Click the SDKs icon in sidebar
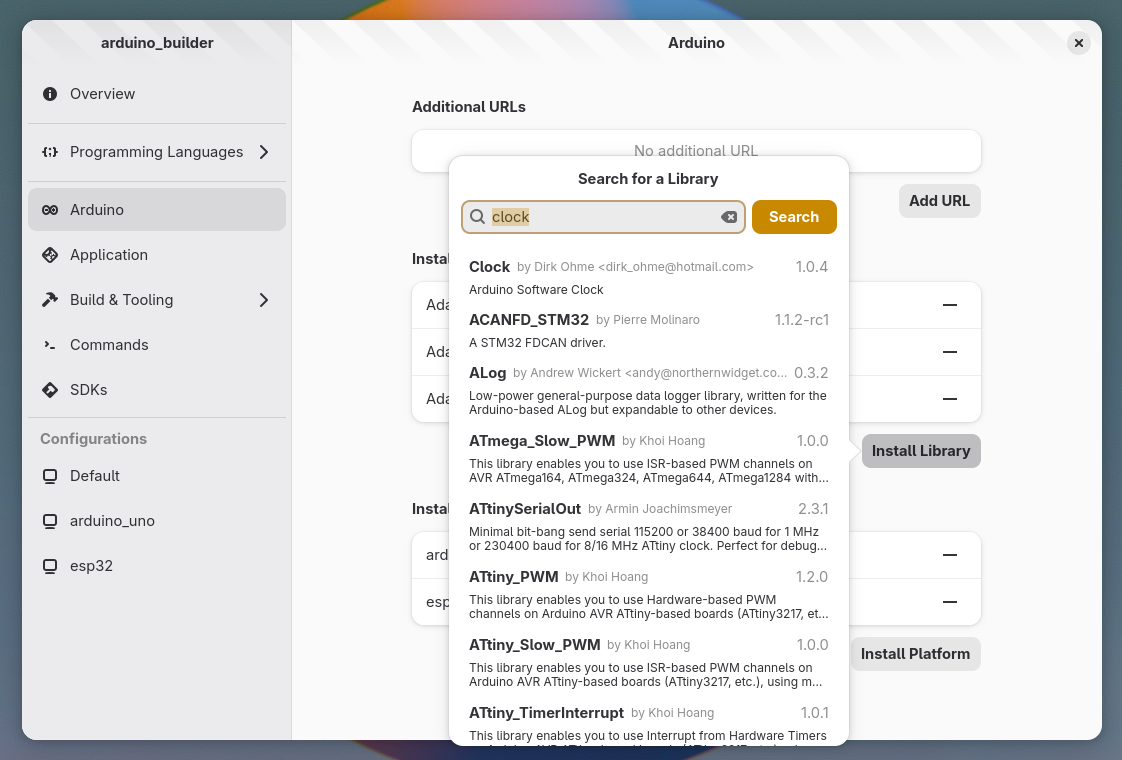Image resolution: width=1122 pixels, height=760 pixels. coord(49,390)
